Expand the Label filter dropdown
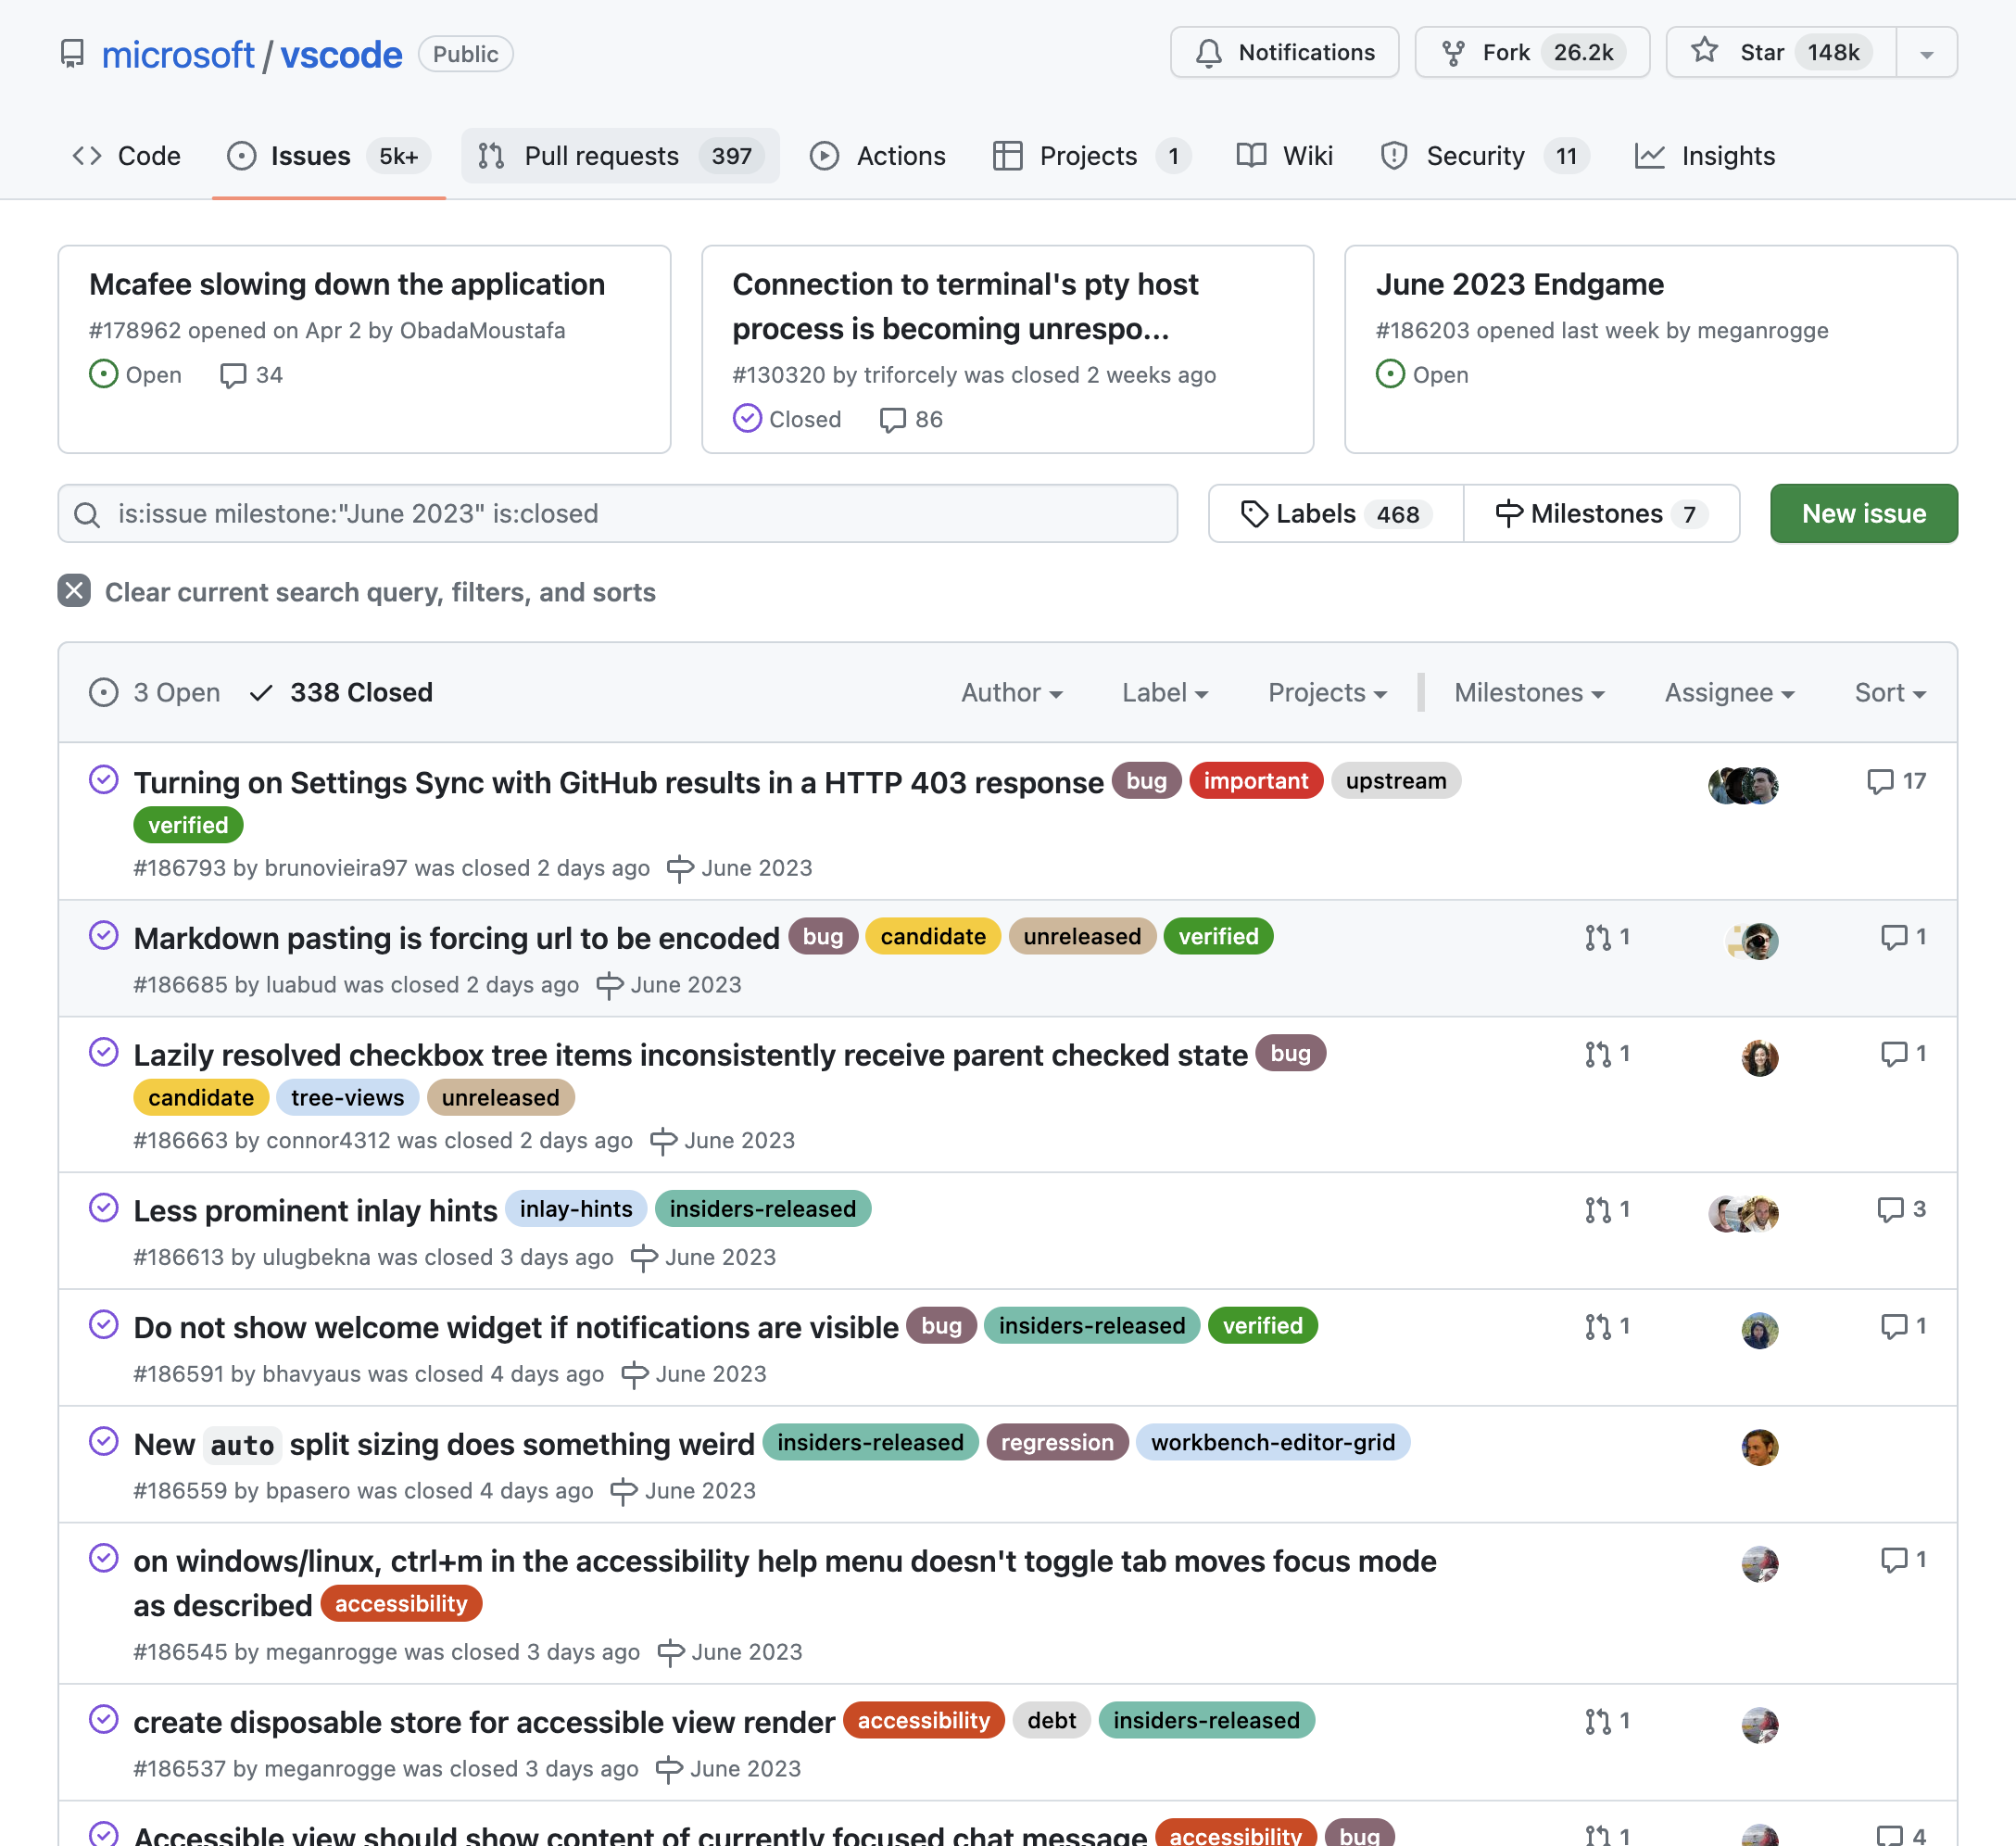 (x=1165, y=692)
